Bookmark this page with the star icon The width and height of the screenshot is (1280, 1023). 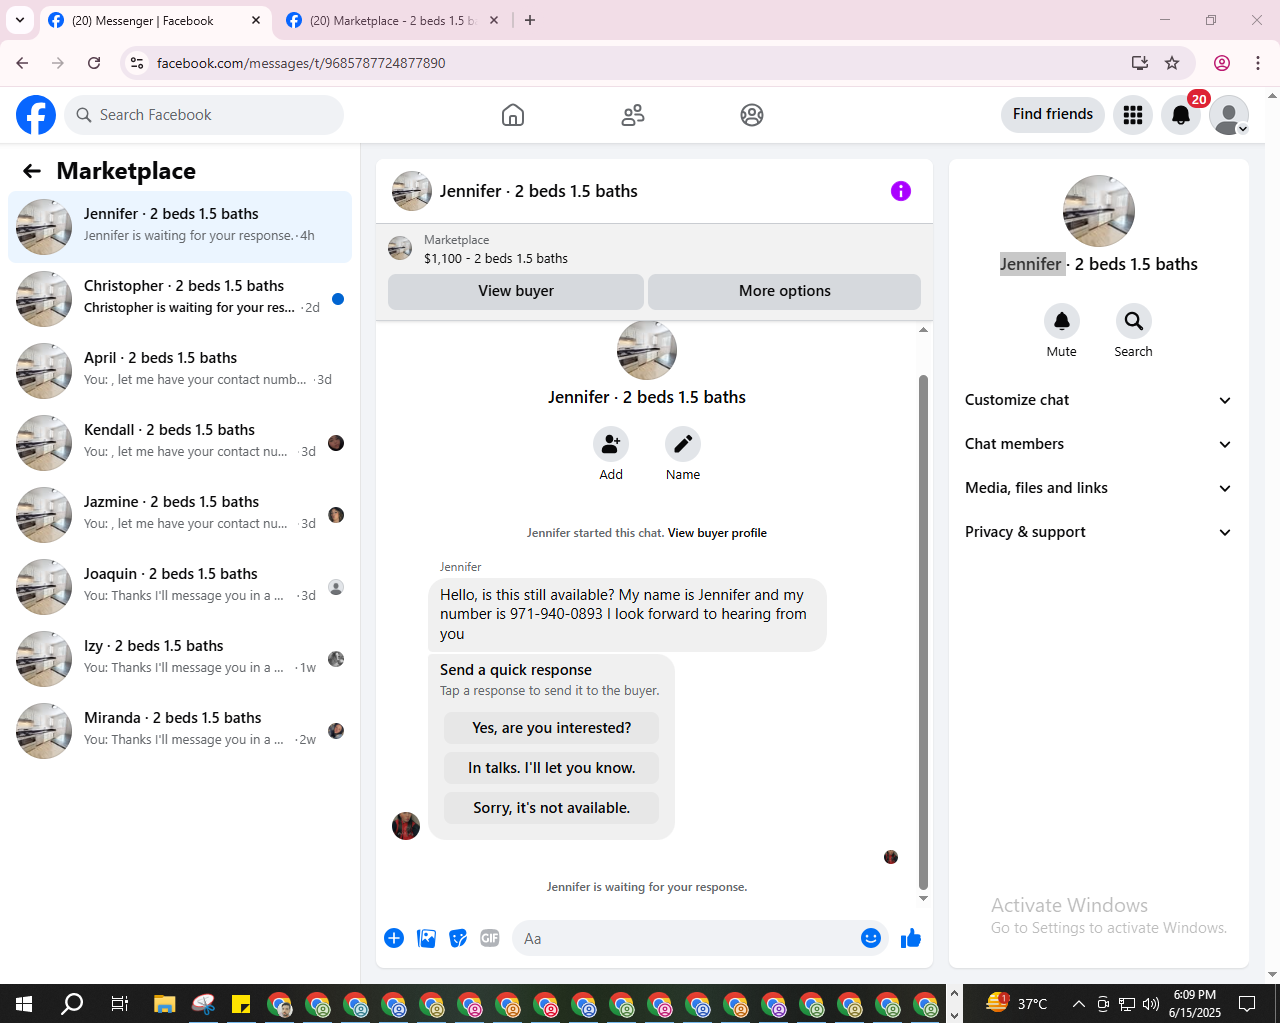tap(1172, 63)
